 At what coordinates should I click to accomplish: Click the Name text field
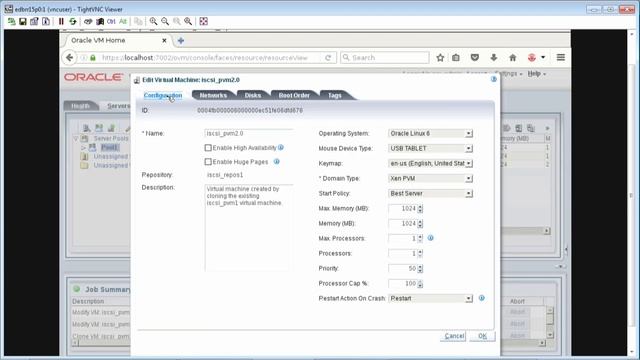[x=249, y=133]
